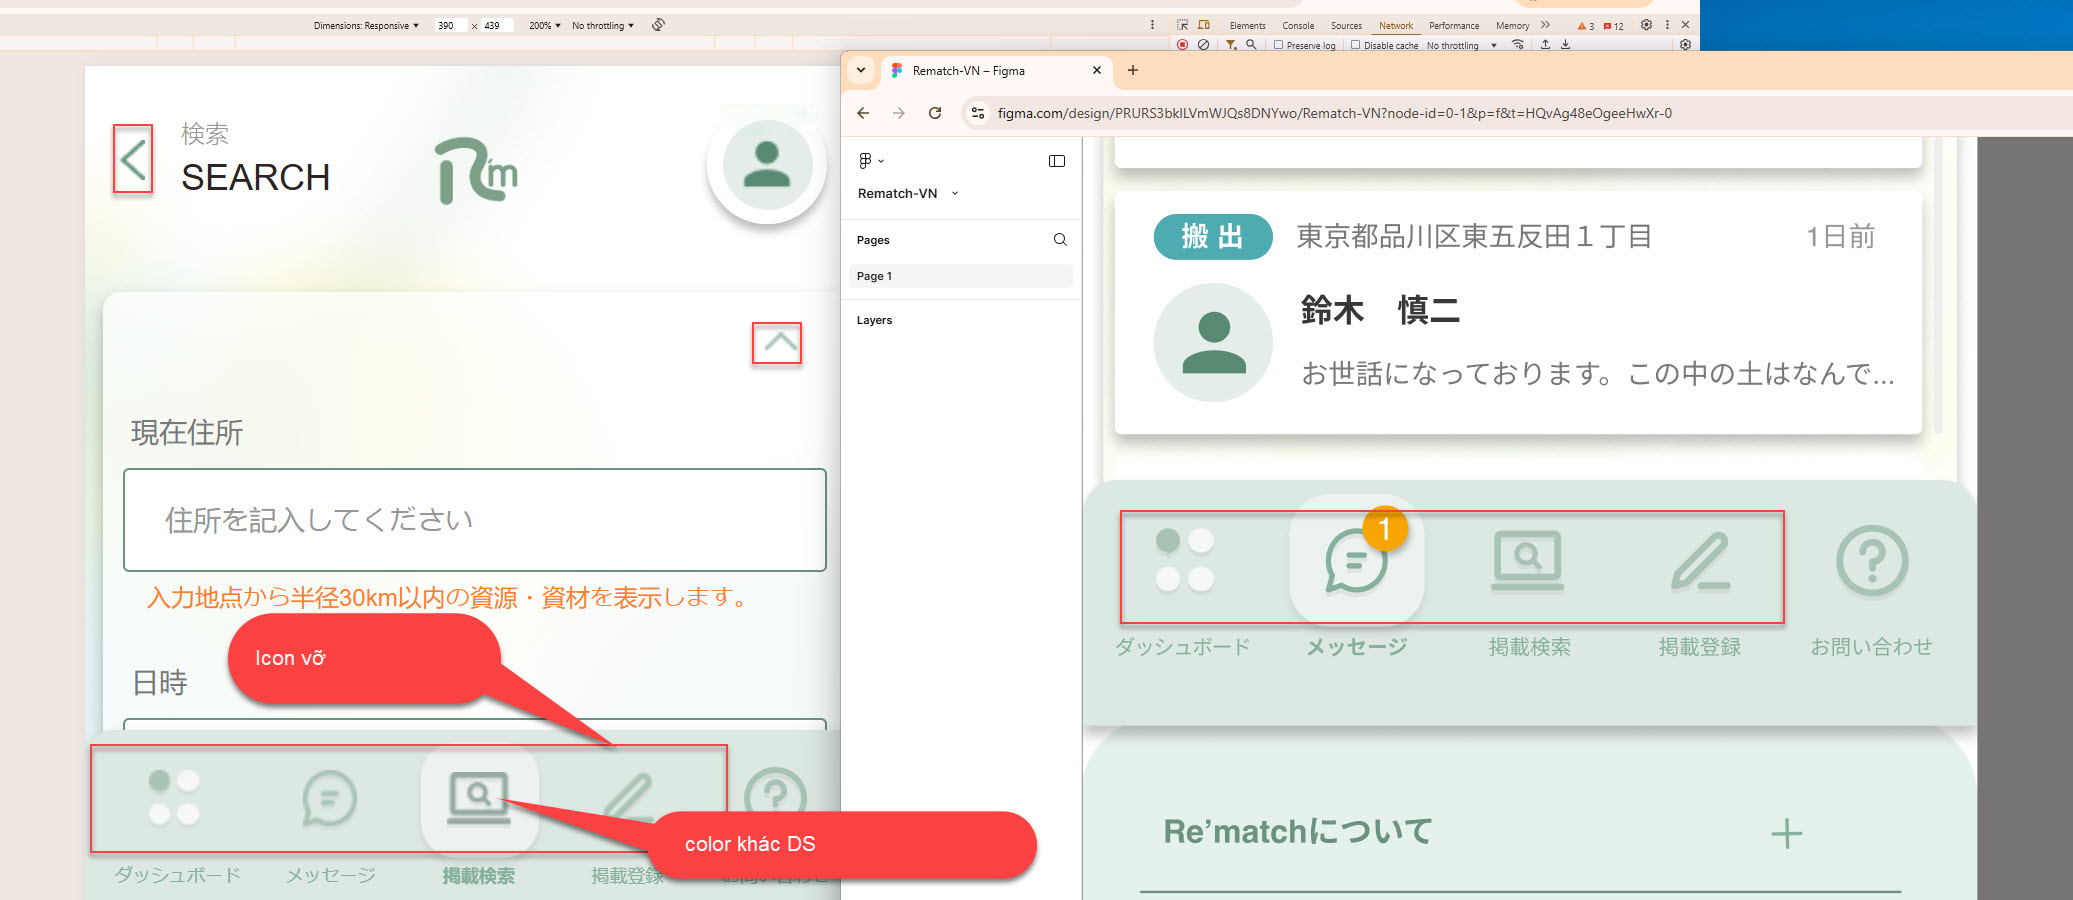Click the rotate icon in the device toolbar
The image size is (2073, 900).
click(x=658, y=25)
